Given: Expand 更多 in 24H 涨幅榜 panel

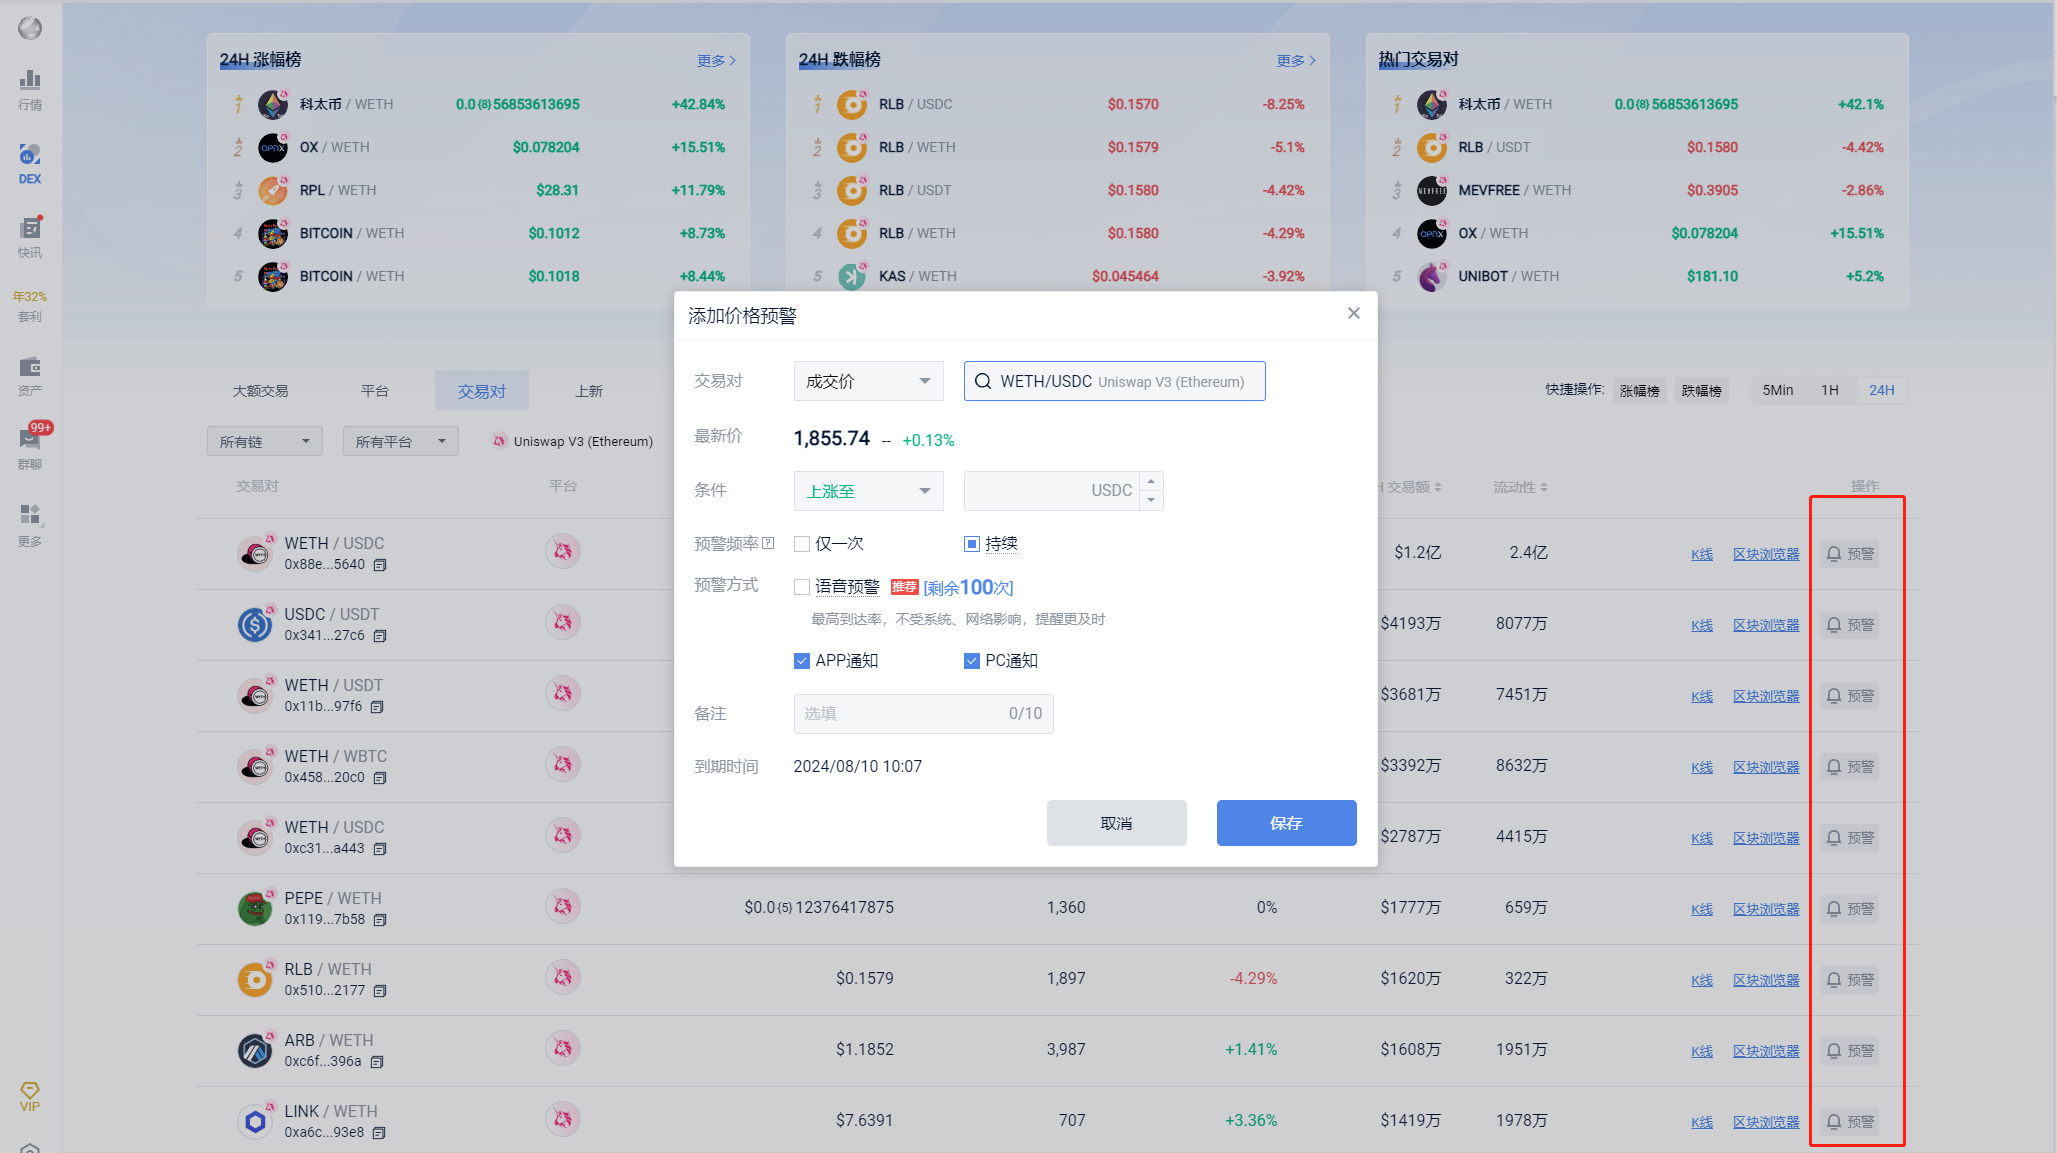Looking at the screenshot, I should pyautogui.click(x=716, y=61).
